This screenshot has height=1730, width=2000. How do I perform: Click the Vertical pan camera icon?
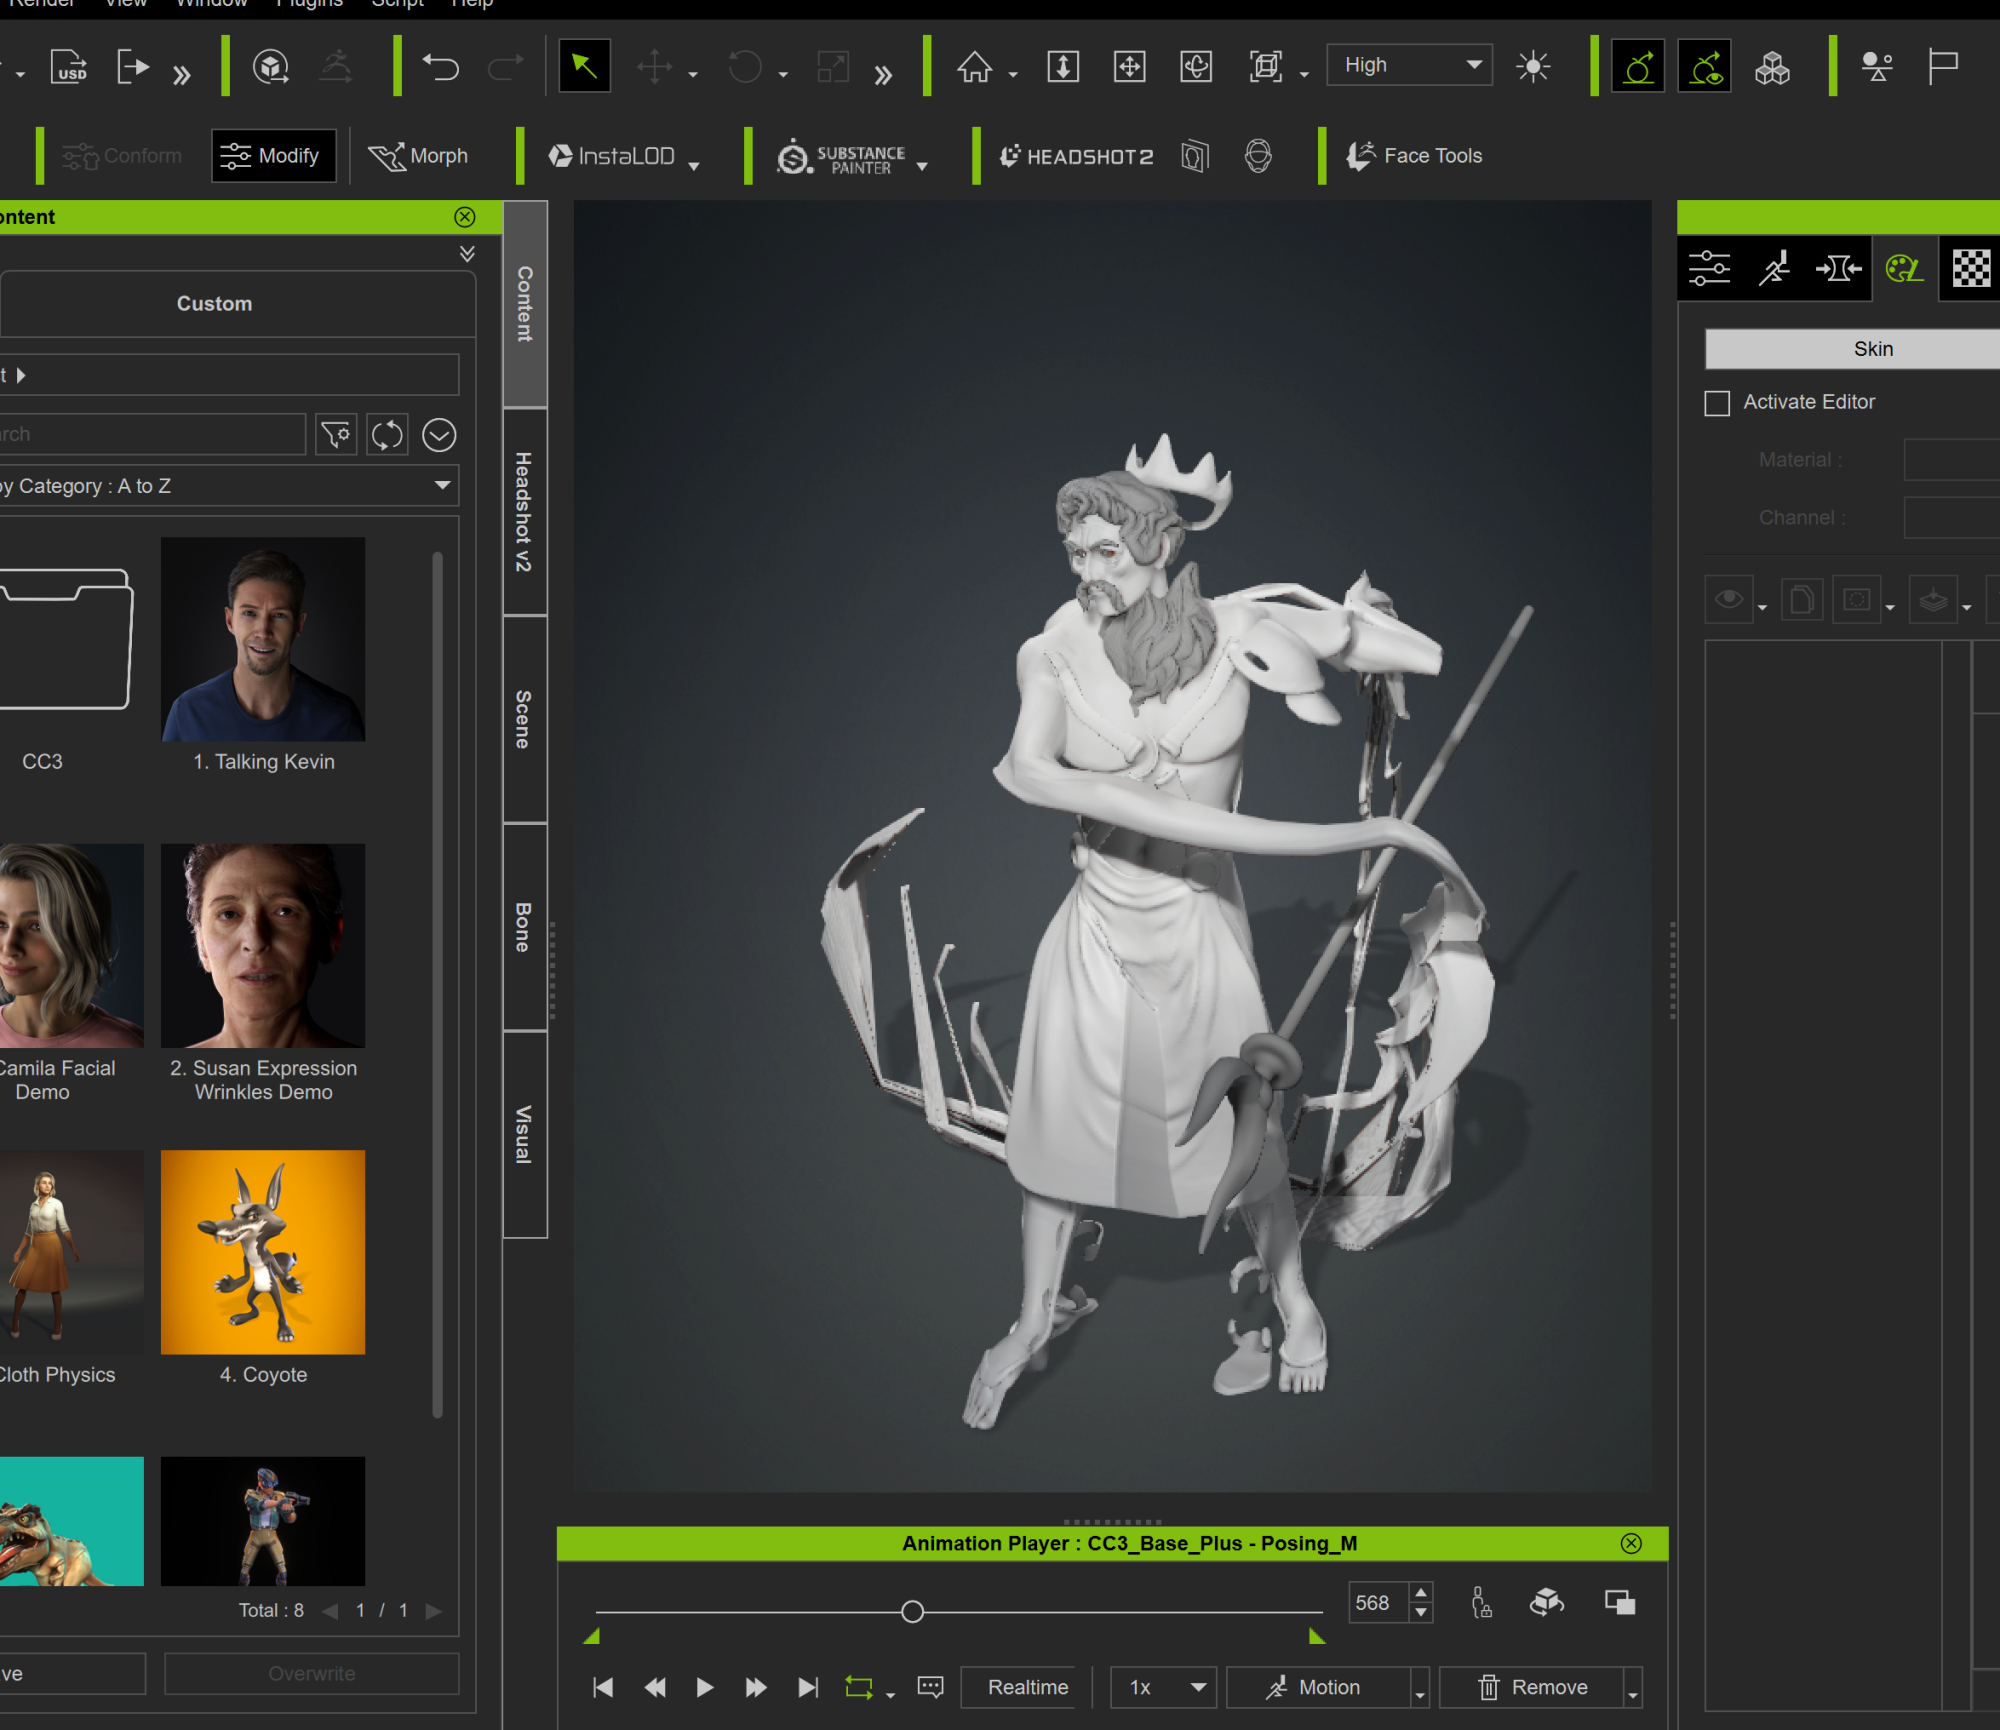tap(1063, 67)
